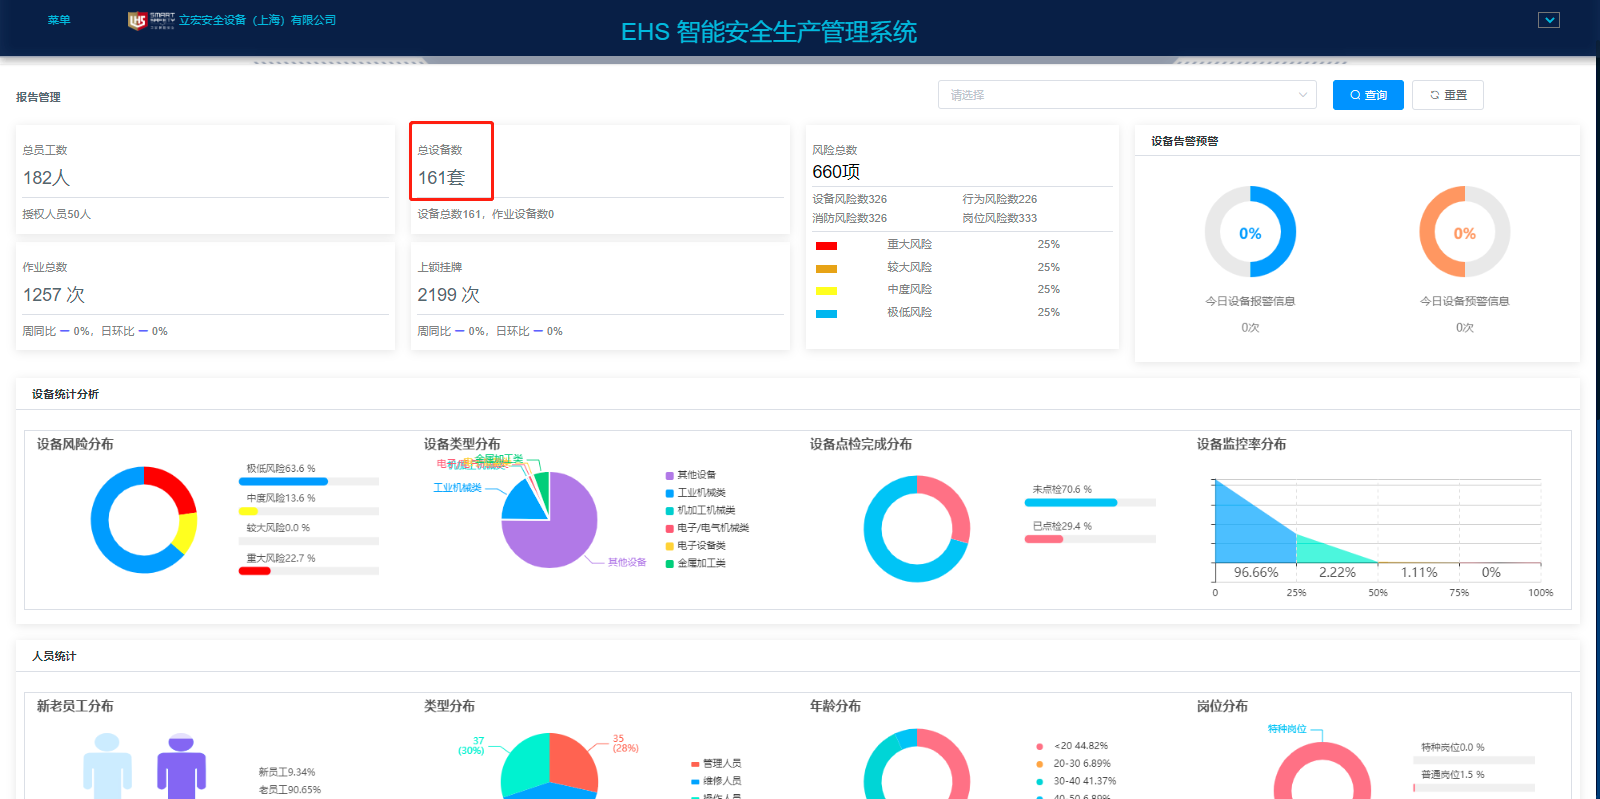Image resolution: width=1600 pixels, height=799 pixels.
Task: Select the 报告管理 page heading
Action: coord(38,97)
